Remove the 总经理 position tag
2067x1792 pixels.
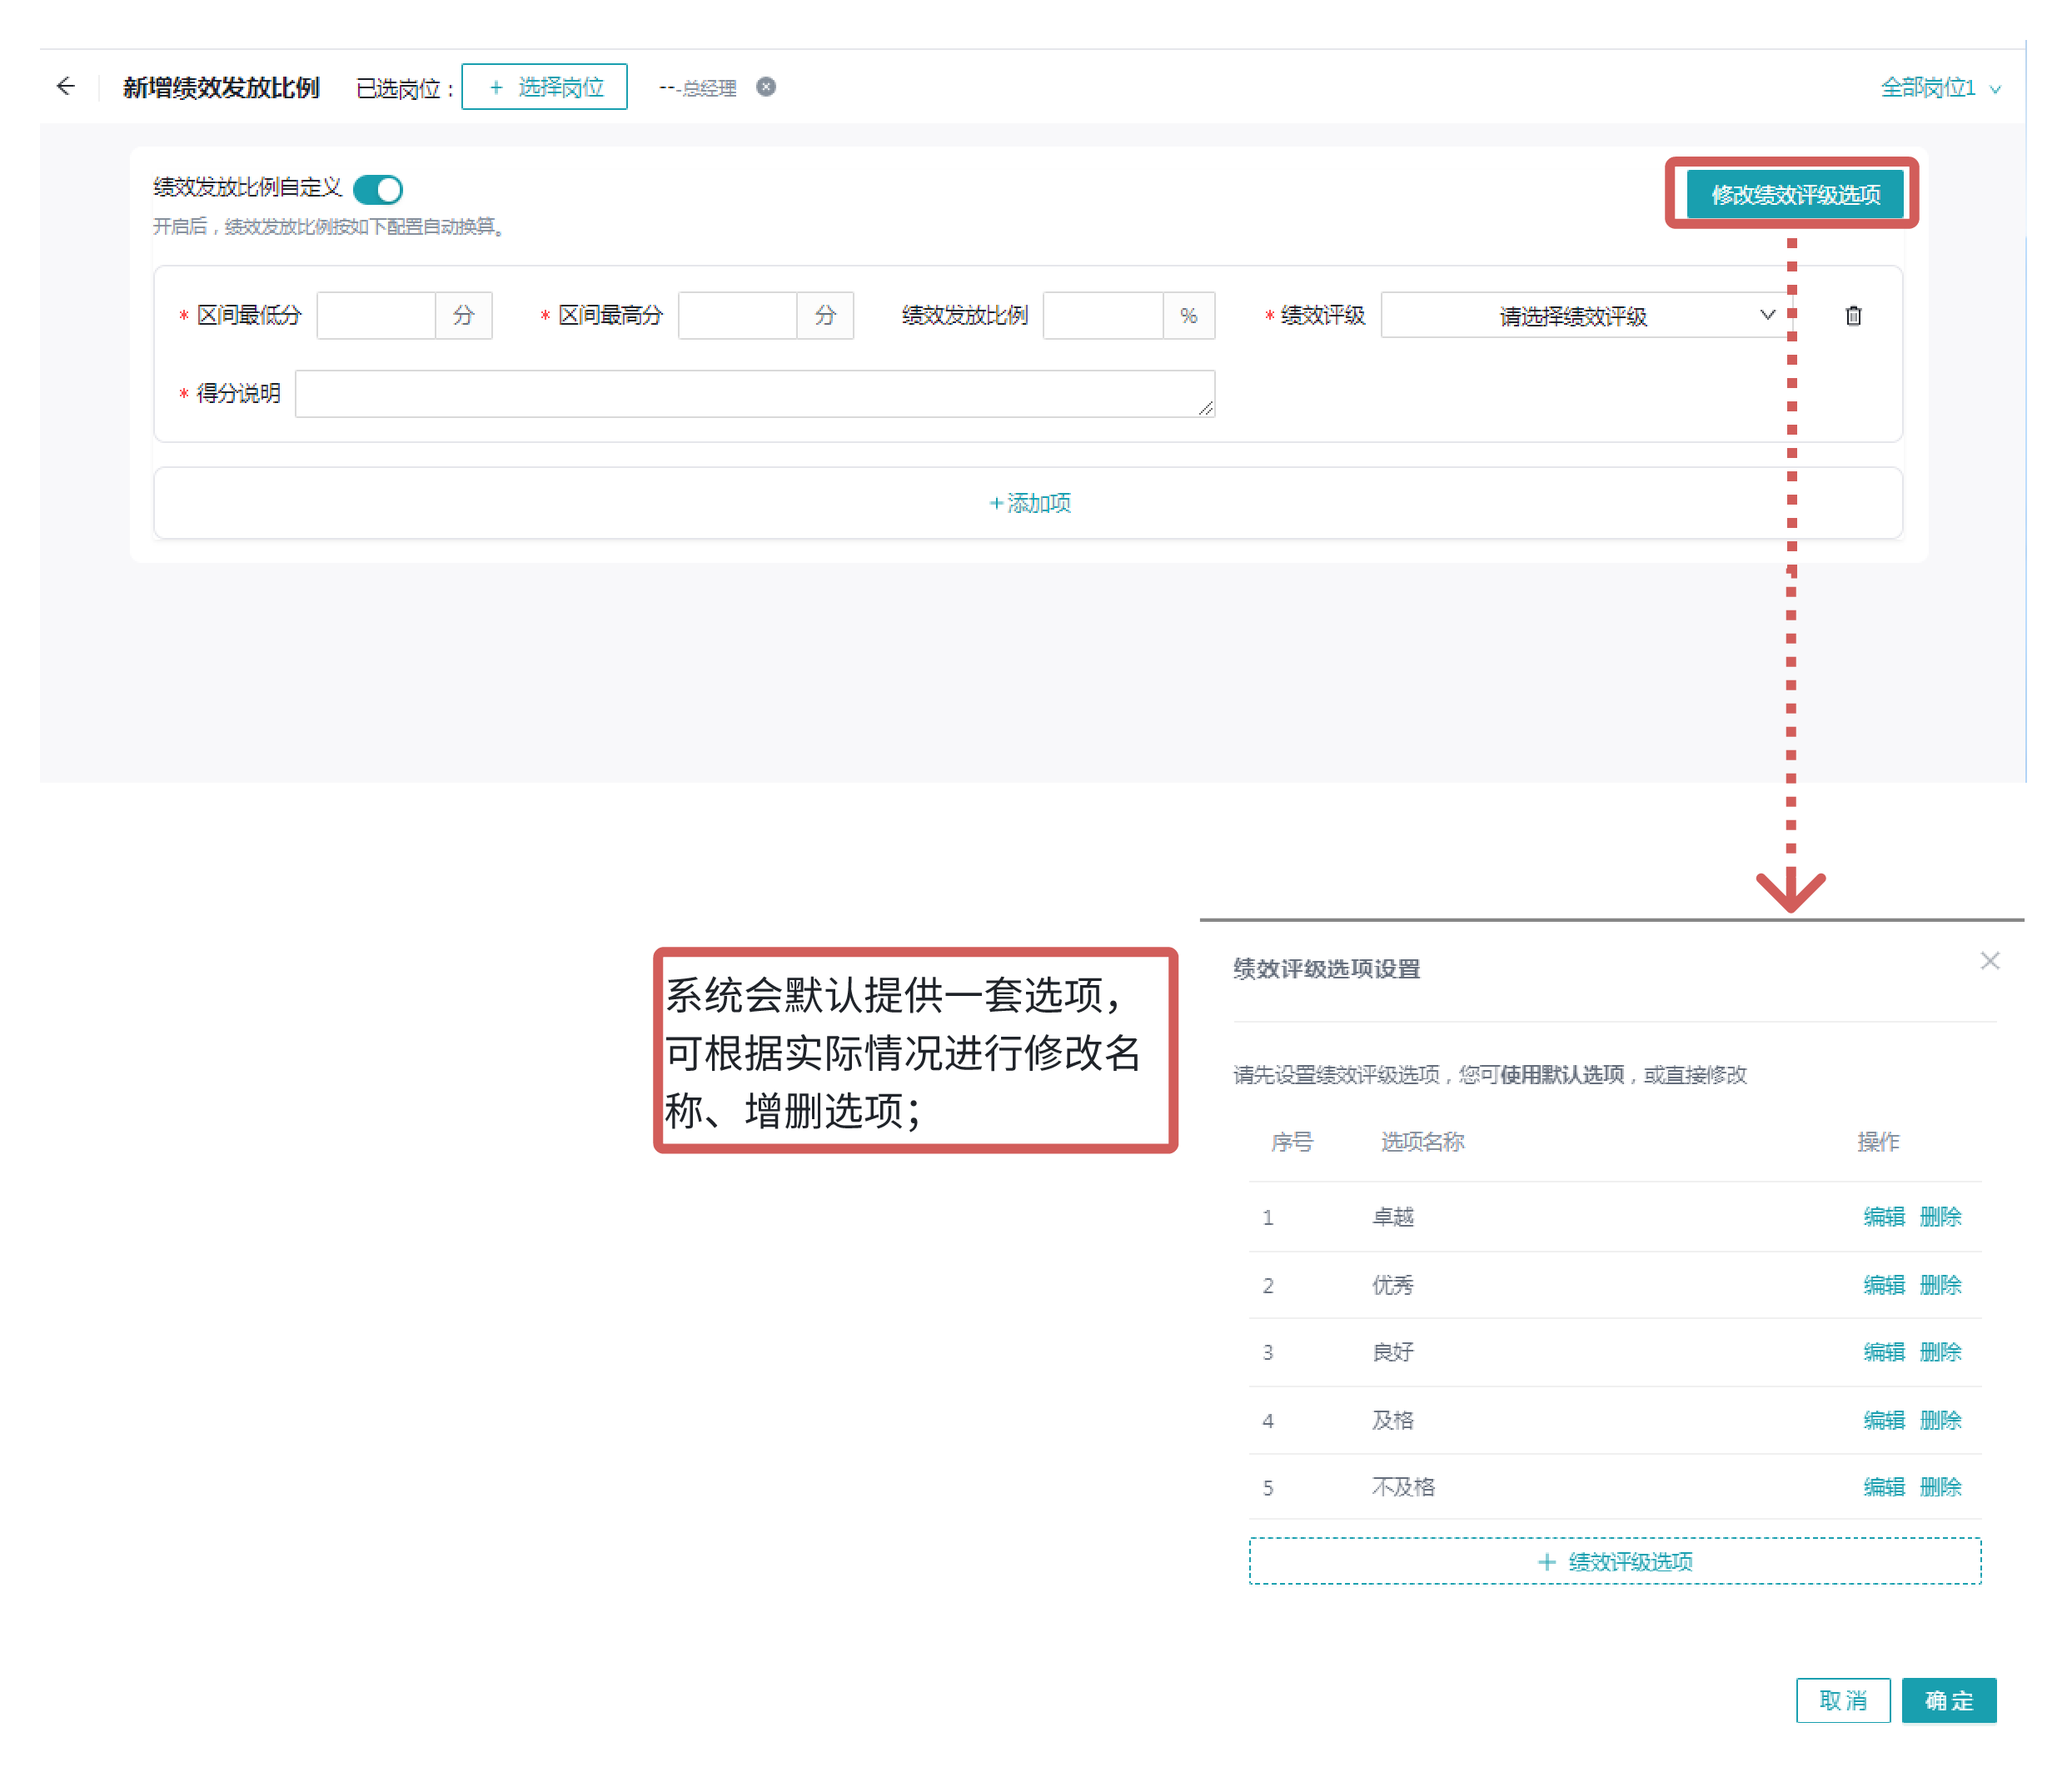(x=765, y=87)
